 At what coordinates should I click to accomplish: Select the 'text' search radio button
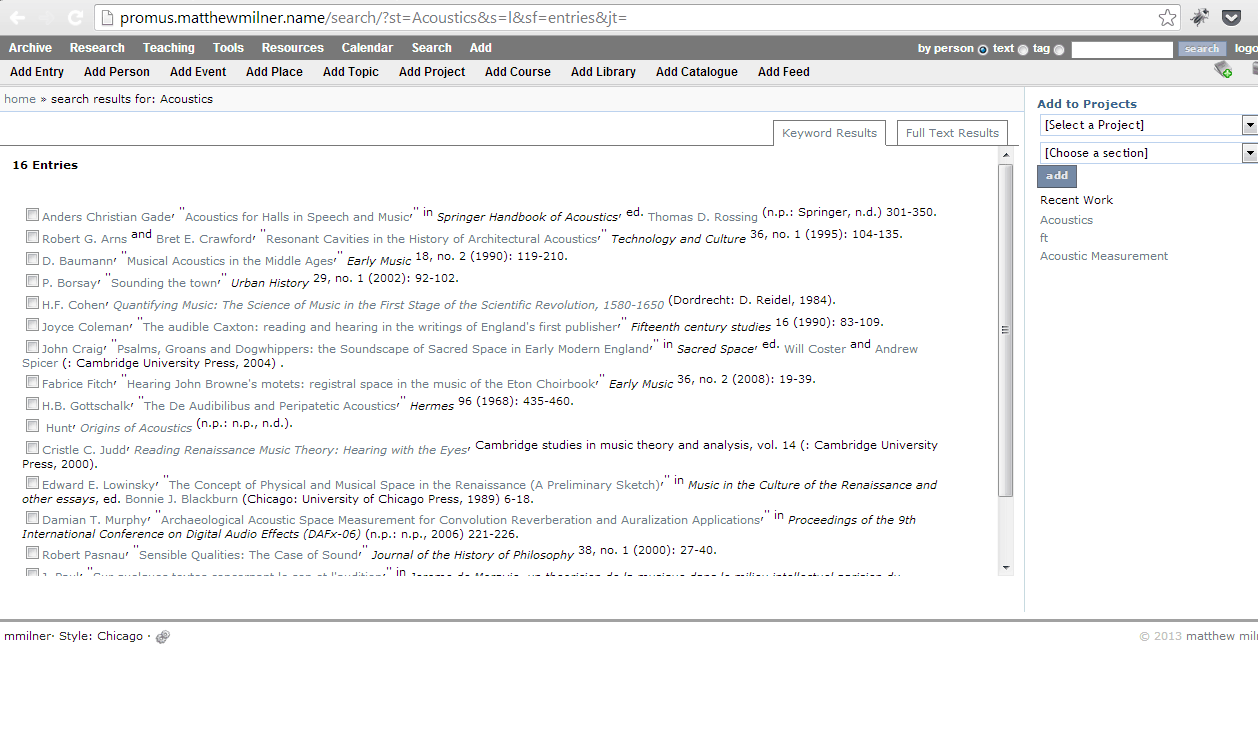click(1023, 49)
